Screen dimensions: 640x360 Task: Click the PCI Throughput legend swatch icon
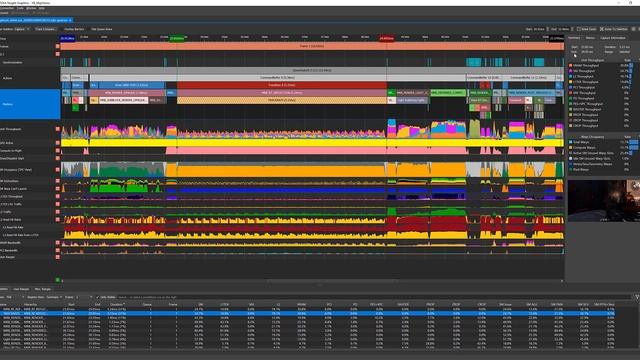click(x=571, y=87)
